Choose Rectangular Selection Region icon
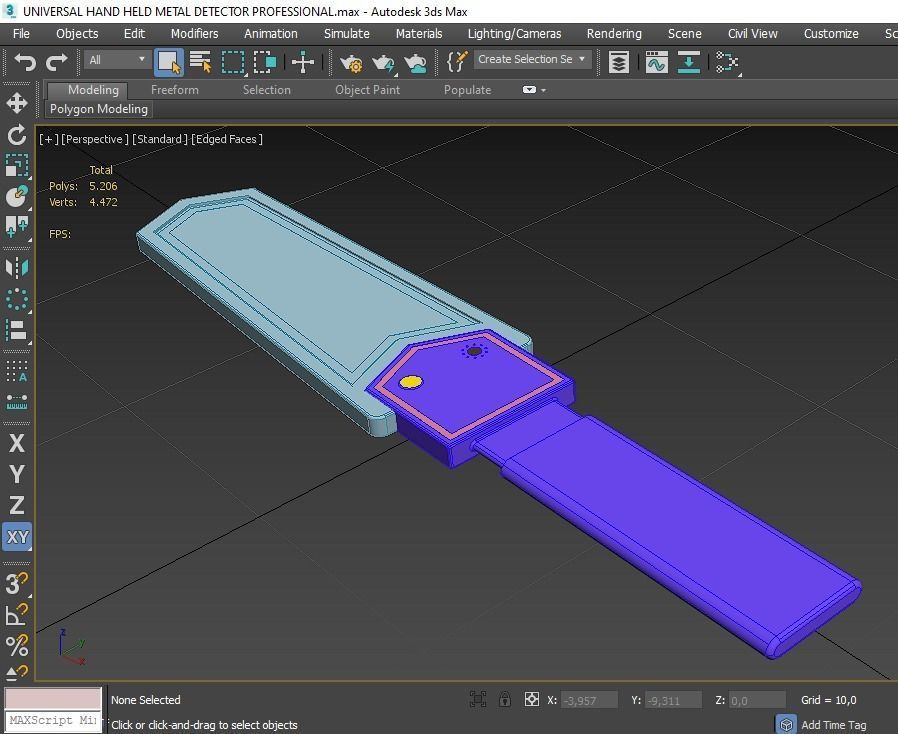This screenshot has width=898, height=734. point(233,62)
